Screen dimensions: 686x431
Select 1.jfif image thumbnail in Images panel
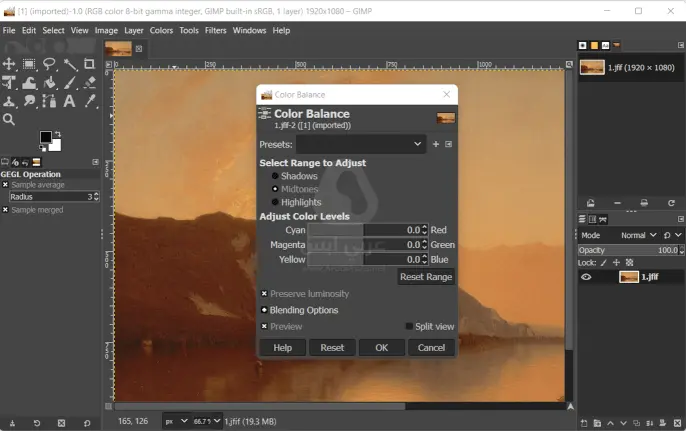click(x=592, y=67)
